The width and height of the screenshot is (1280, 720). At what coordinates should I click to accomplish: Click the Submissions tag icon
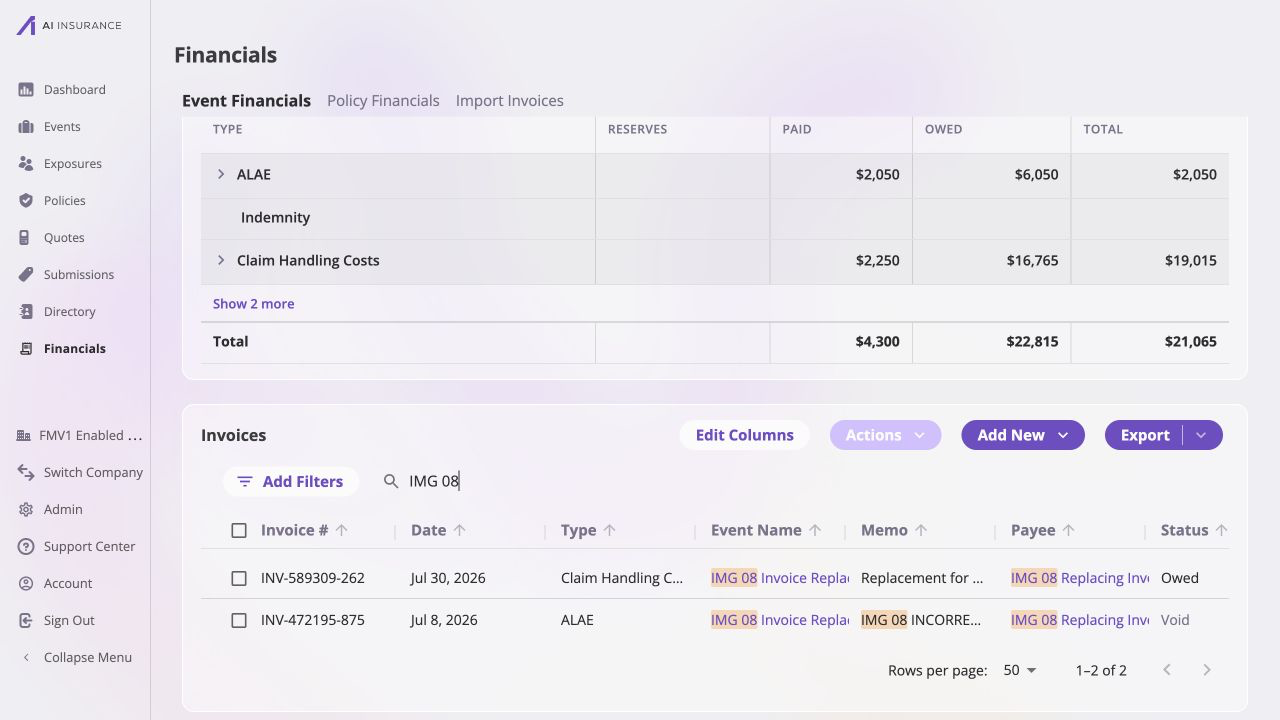(x=26, y=275)
